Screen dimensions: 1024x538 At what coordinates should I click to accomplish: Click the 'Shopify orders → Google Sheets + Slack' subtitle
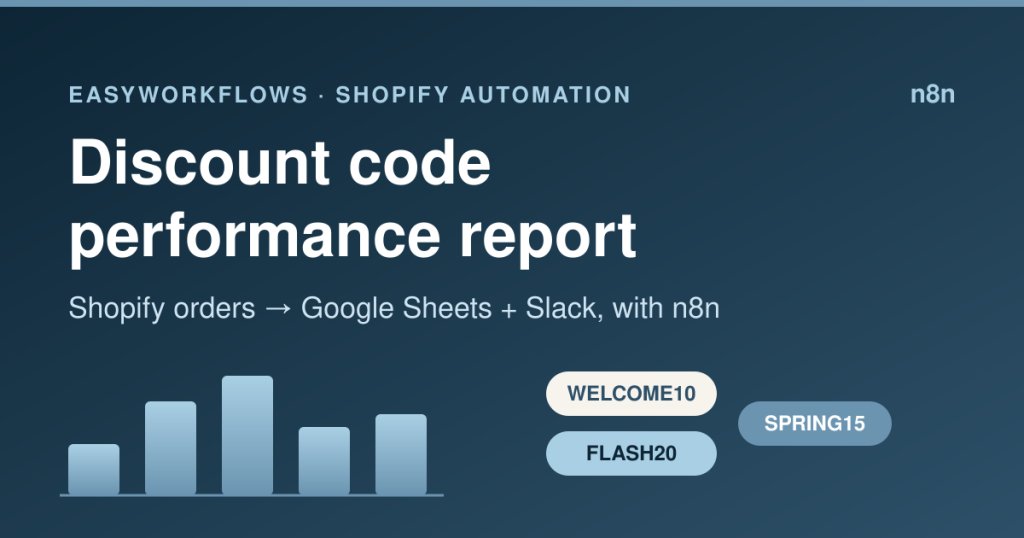point(394,308)
